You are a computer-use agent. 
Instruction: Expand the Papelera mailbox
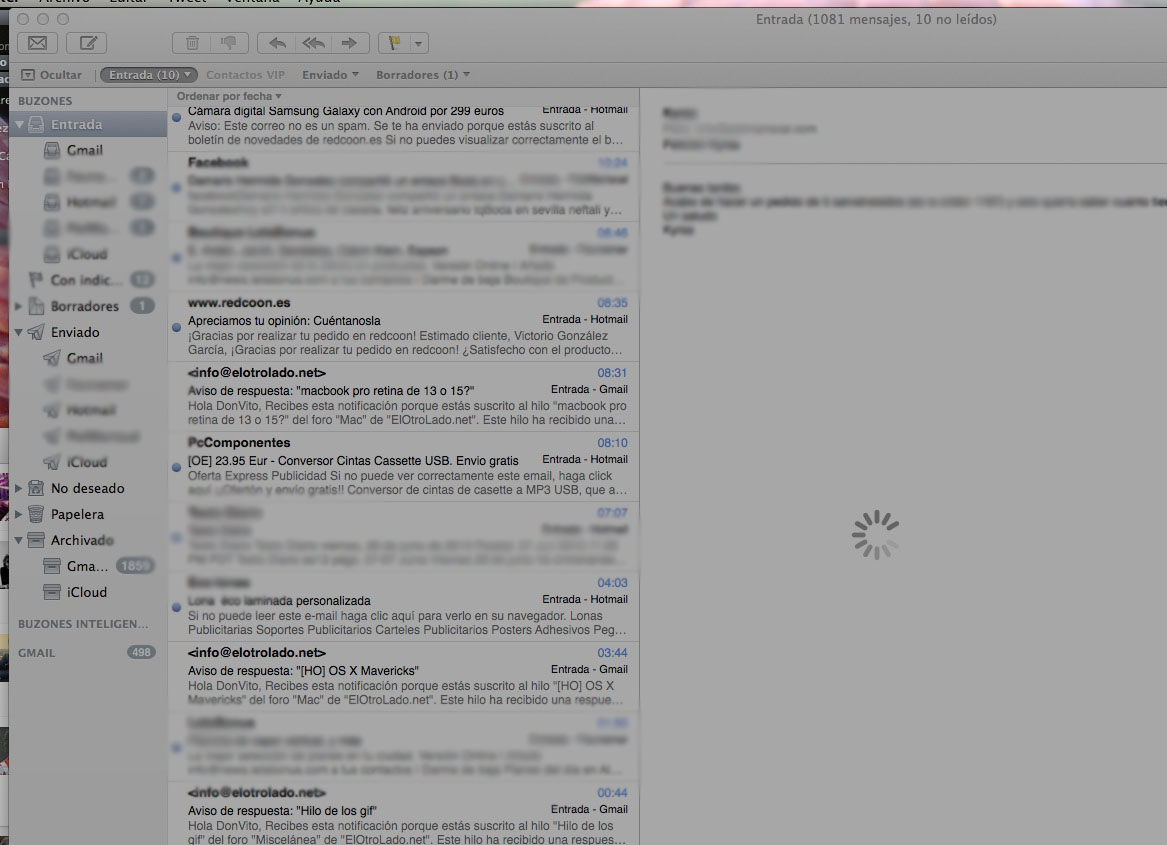click(x=18, y=514)
